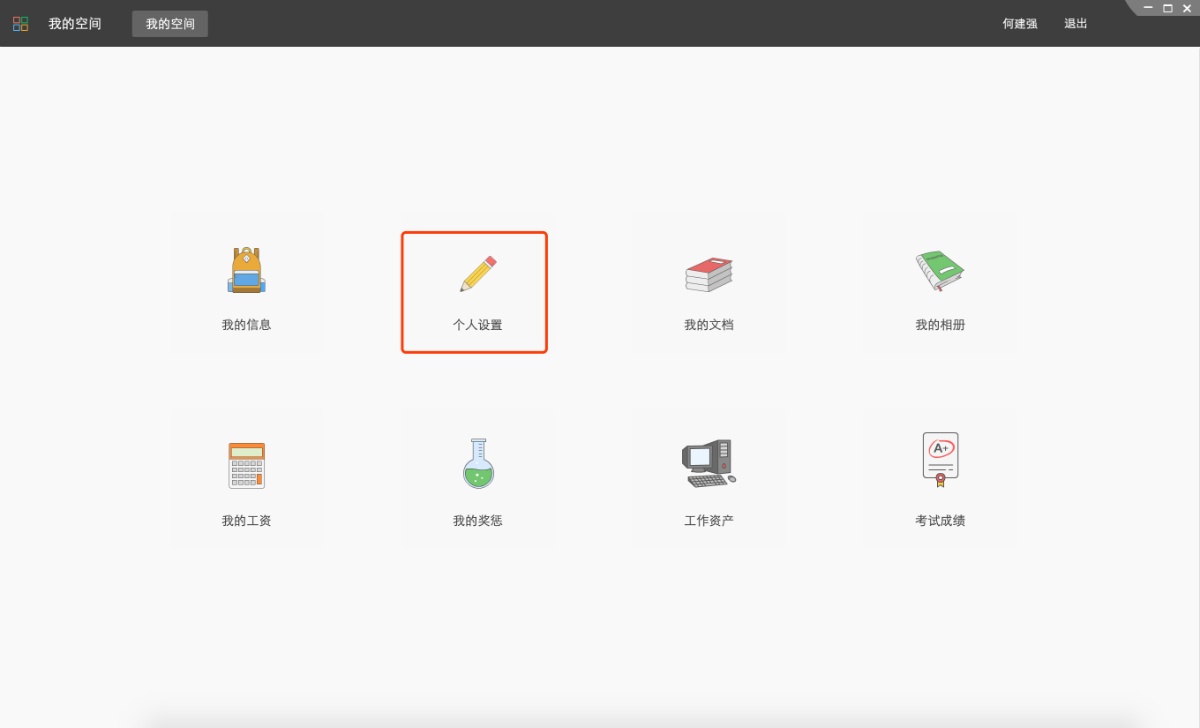
Task: Open the 我的工资 text label
Action: pos(246,521)
